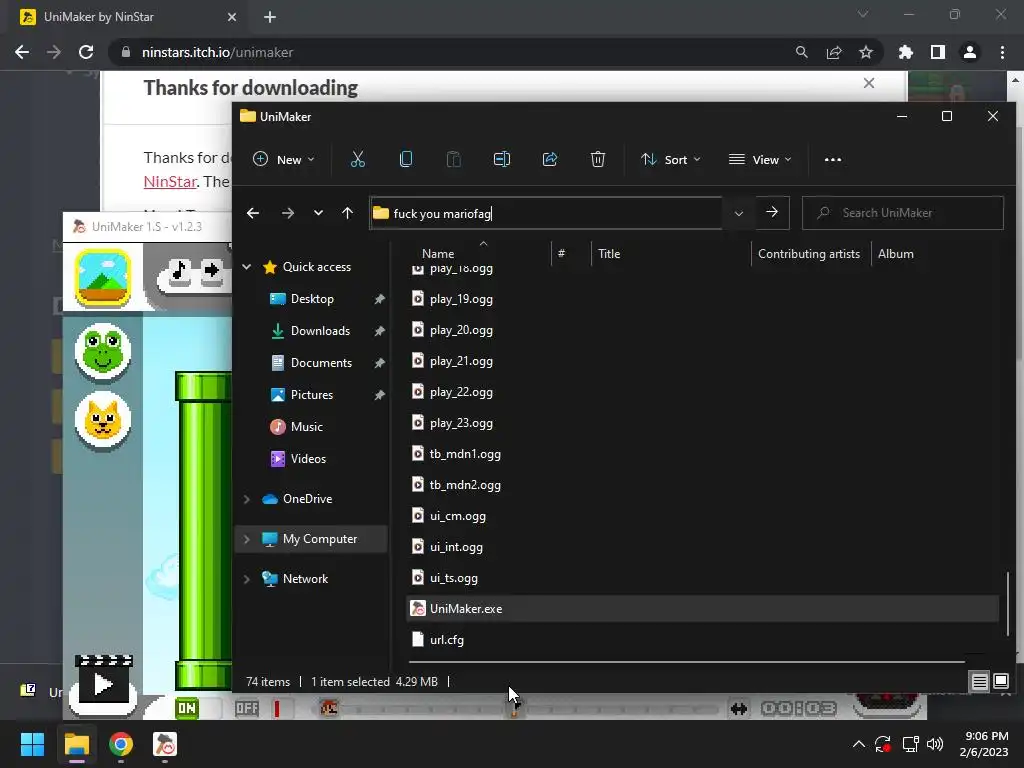Follow the NinStar link on the page
The image size is (1024, 768).
(170, 181)
